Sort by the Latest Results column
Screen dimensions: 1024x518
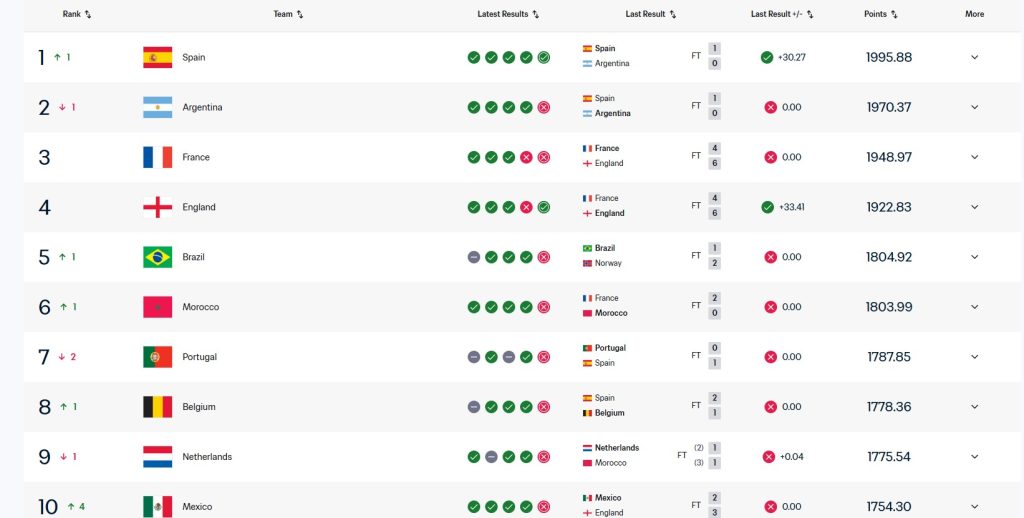508,14
